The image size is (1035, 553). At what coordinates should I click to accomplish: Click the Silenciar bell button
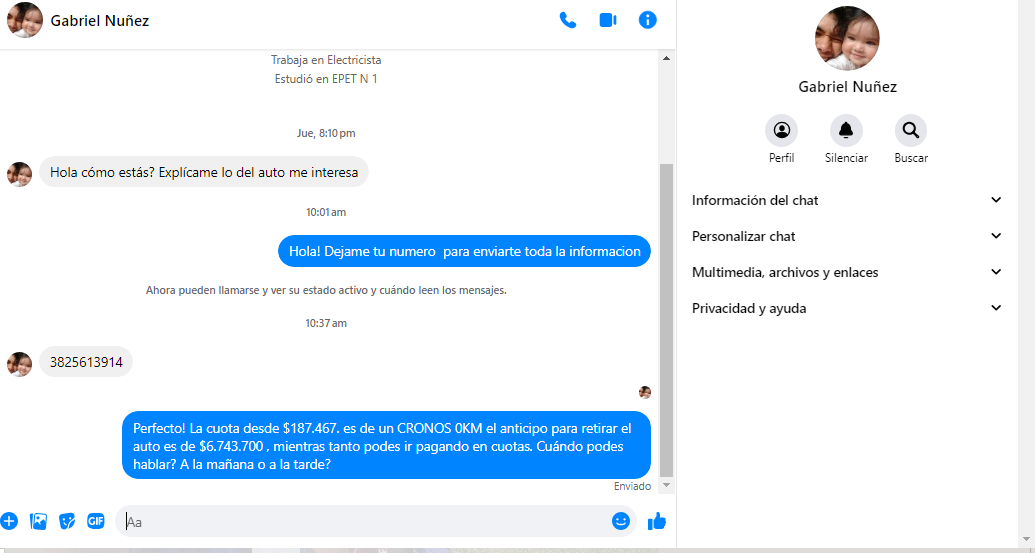point(846,131)
